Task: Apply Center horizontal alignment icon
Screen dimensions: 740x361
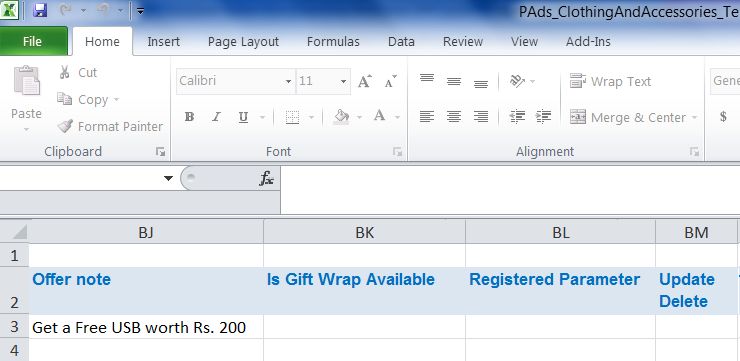Action: pyautogui.click(x=454, y=116)
